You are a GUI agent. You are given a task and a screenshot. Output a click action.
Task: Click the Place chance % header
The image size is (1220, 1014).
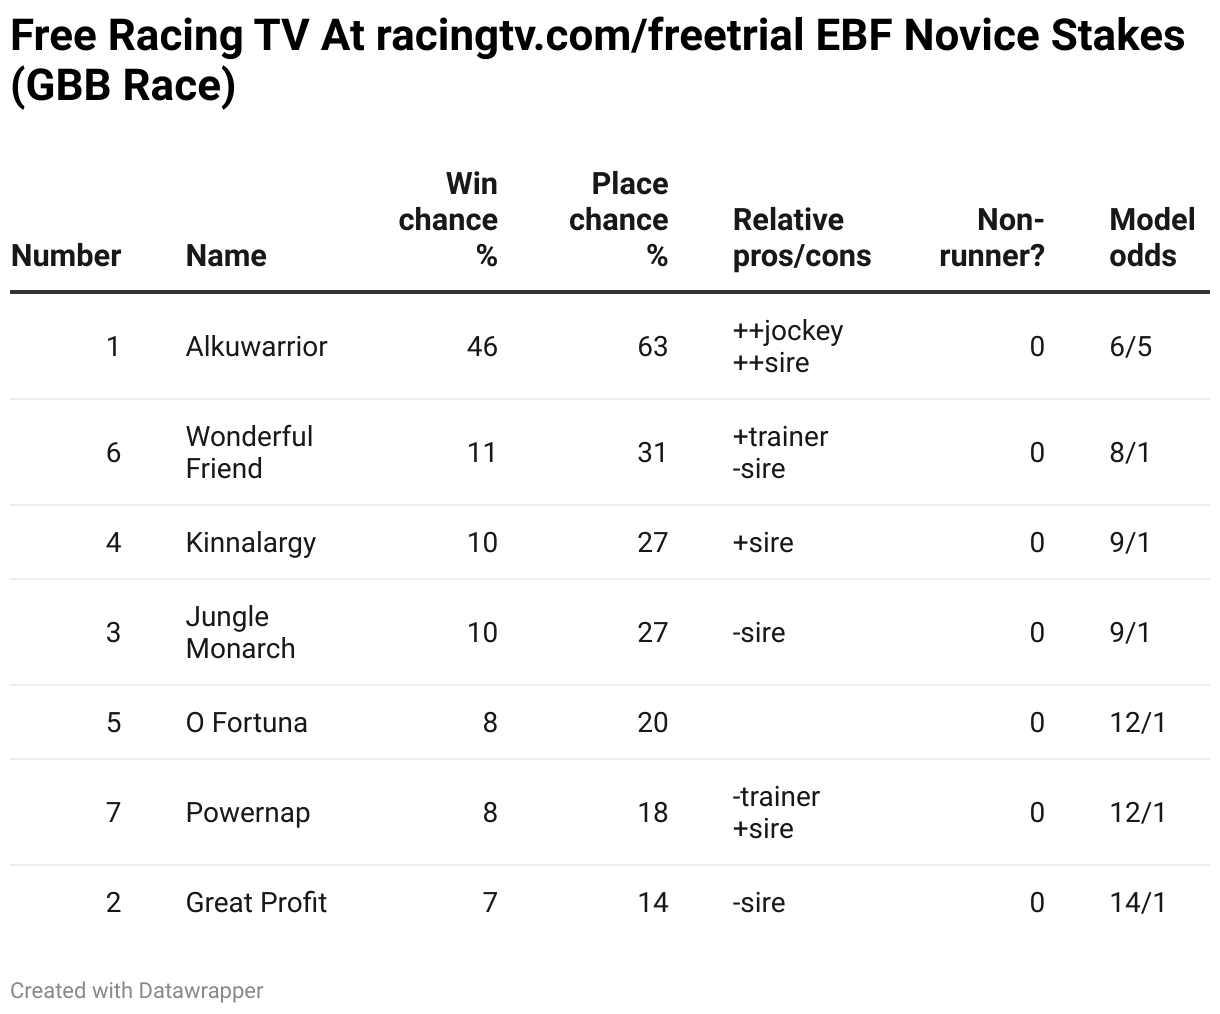[x=618, y=219]
